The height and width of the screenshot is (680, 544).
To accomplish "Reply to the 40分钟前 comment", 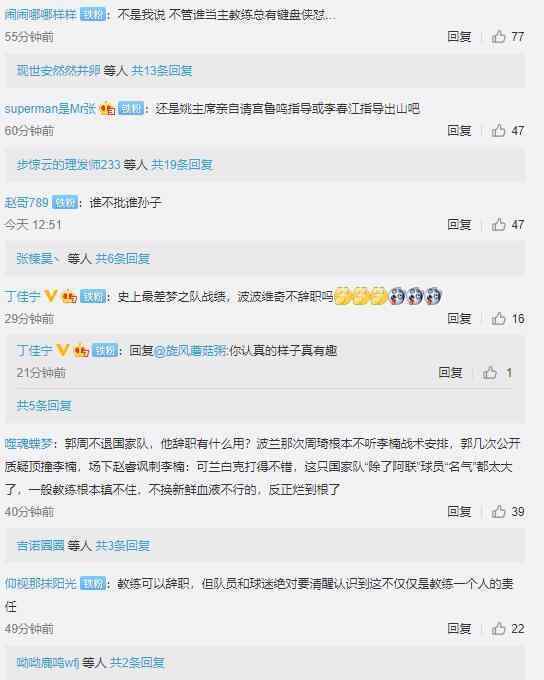I will point(459,511).
